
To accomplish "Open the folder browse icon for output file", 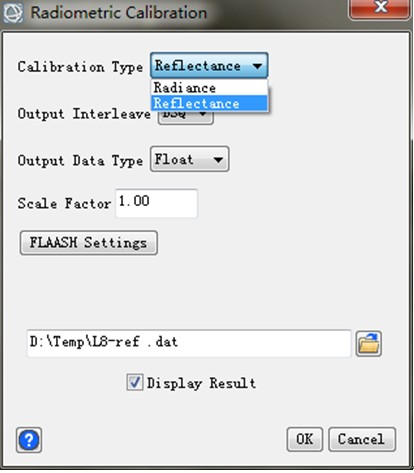I will 368,344.
